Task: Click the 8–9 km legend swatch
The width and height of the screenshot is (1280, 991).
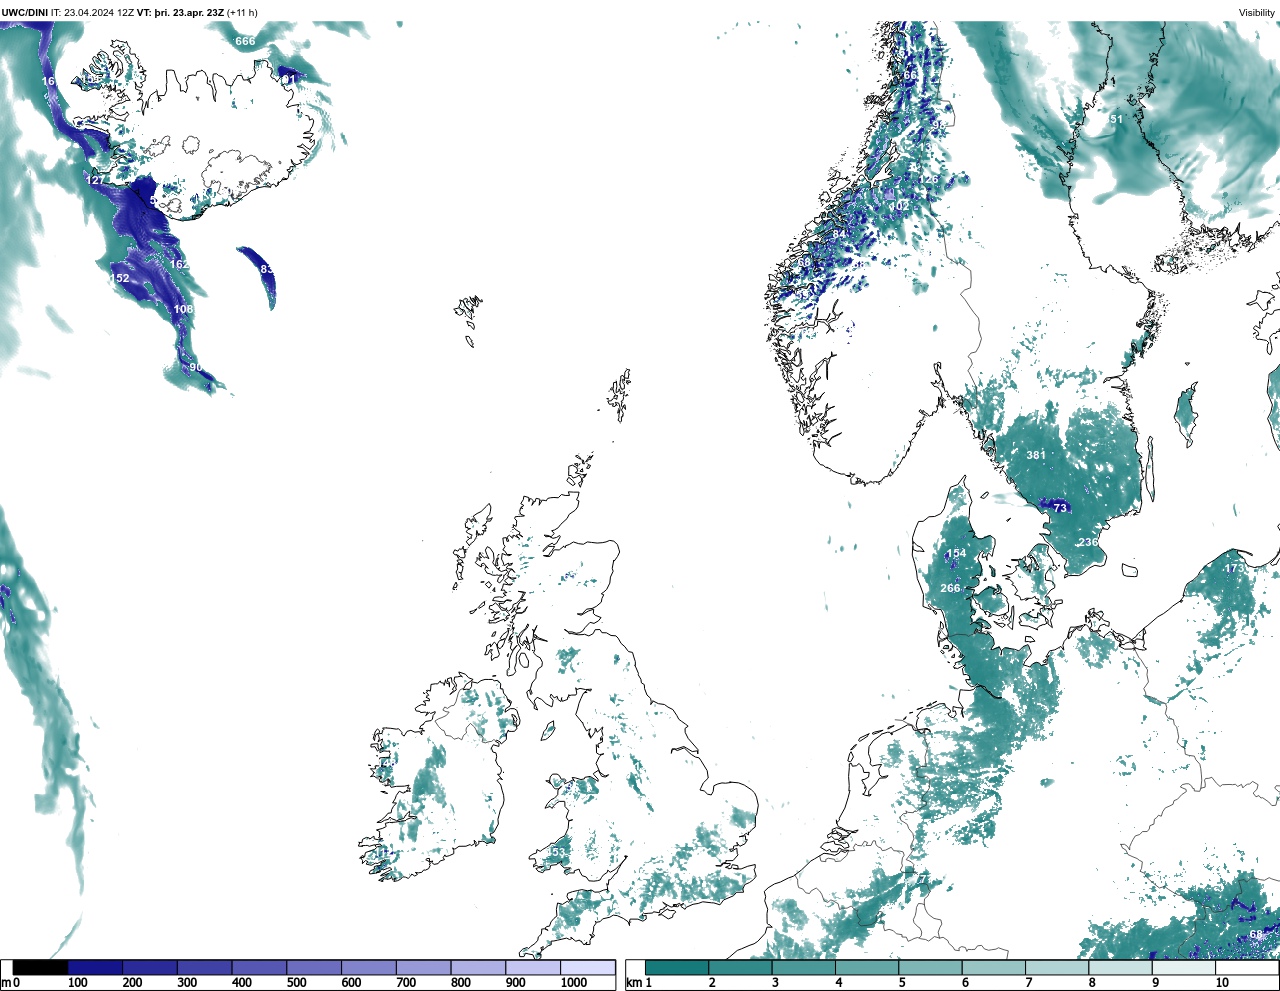Action: click(x=1120, y=967)
